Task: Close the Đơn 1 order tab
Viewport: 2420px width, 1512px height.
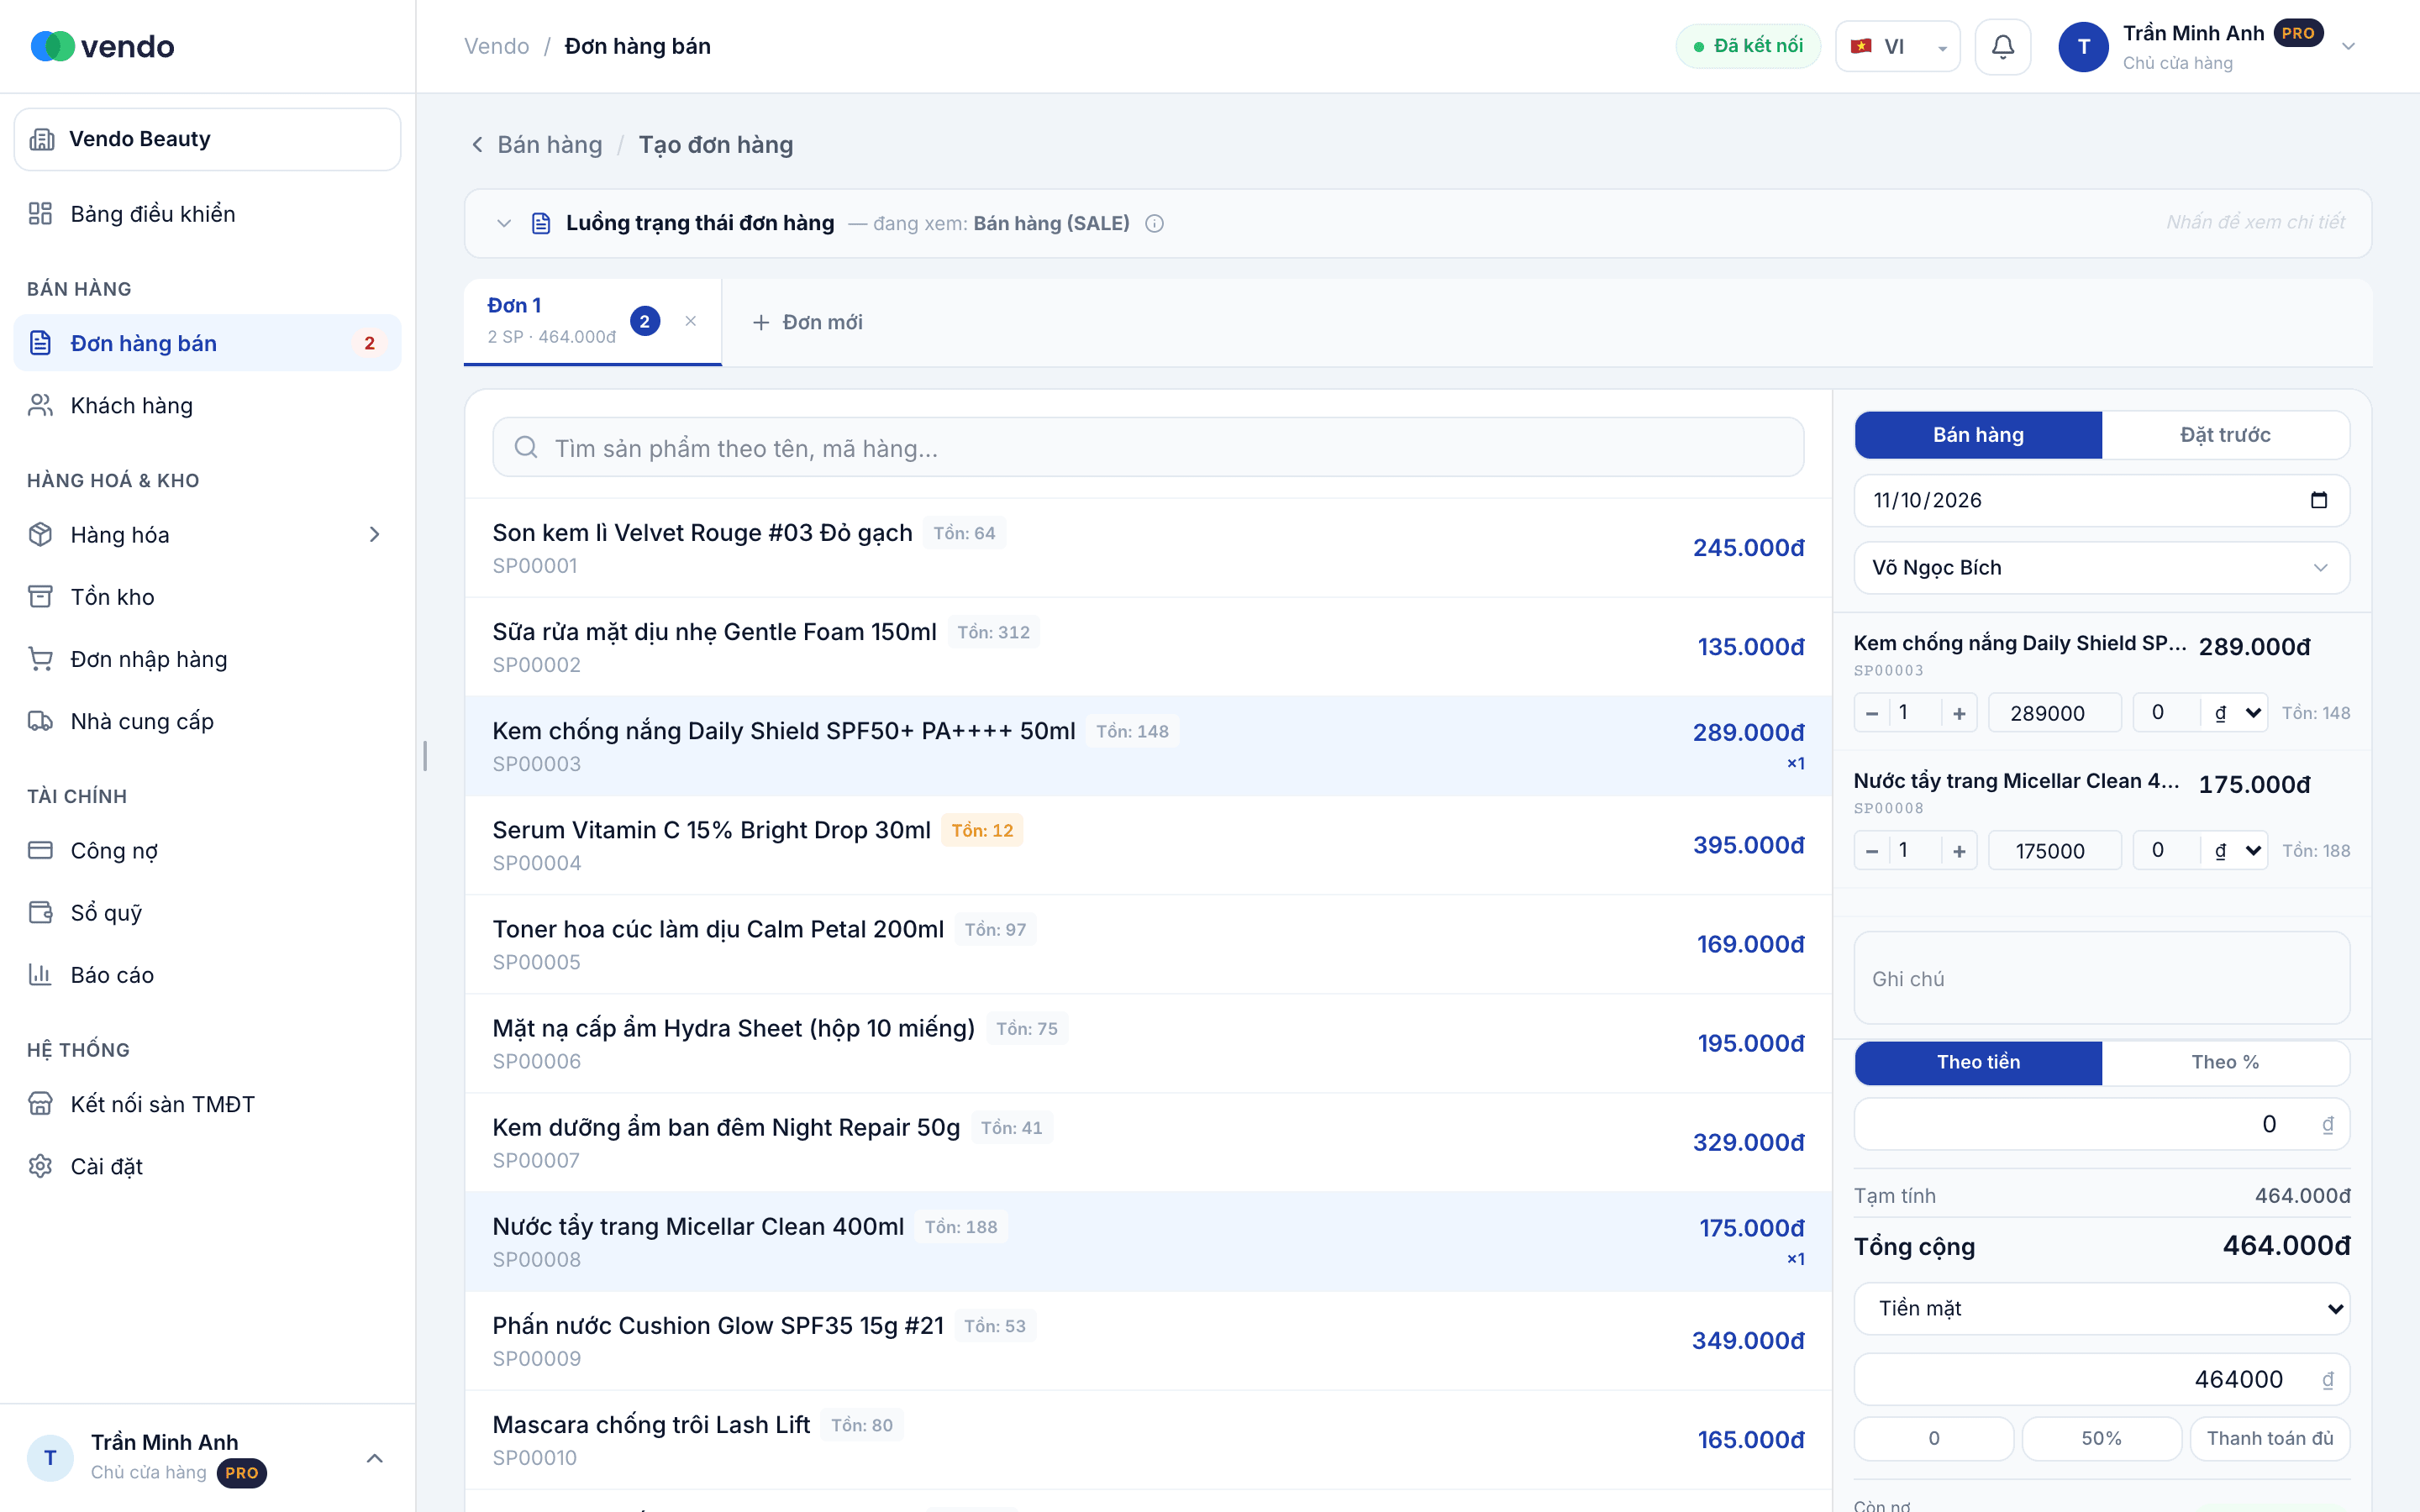Action: pyautogui.click(x=690, y=321)
